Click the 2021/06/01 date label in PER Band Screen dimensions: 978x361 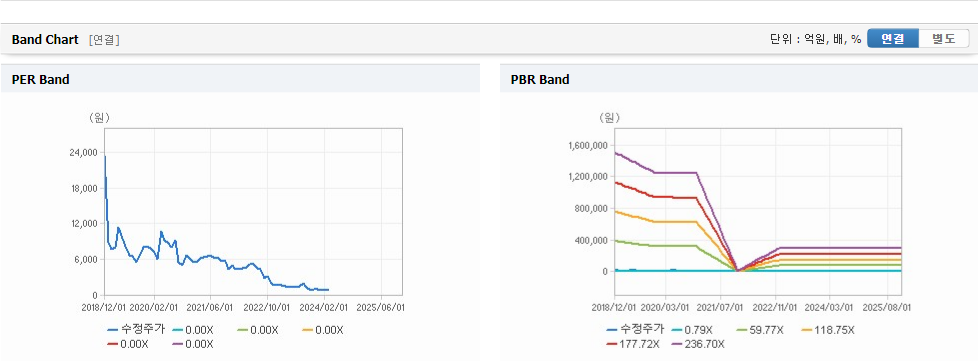tap(210, 308)
